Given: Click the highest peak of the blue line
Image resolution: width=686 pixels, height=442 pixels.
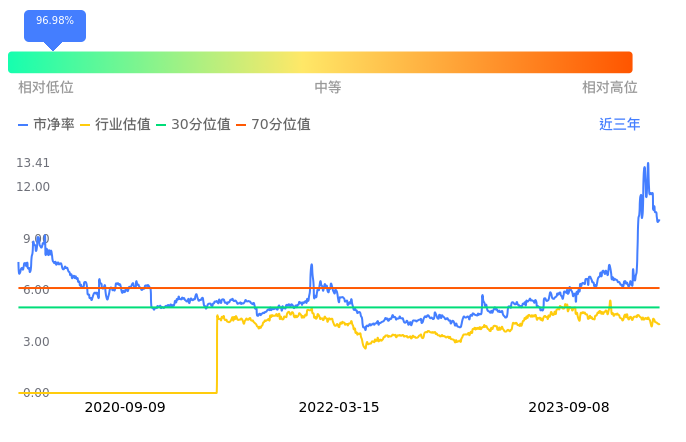Looking at the screenshot, I should coord(648,163).
